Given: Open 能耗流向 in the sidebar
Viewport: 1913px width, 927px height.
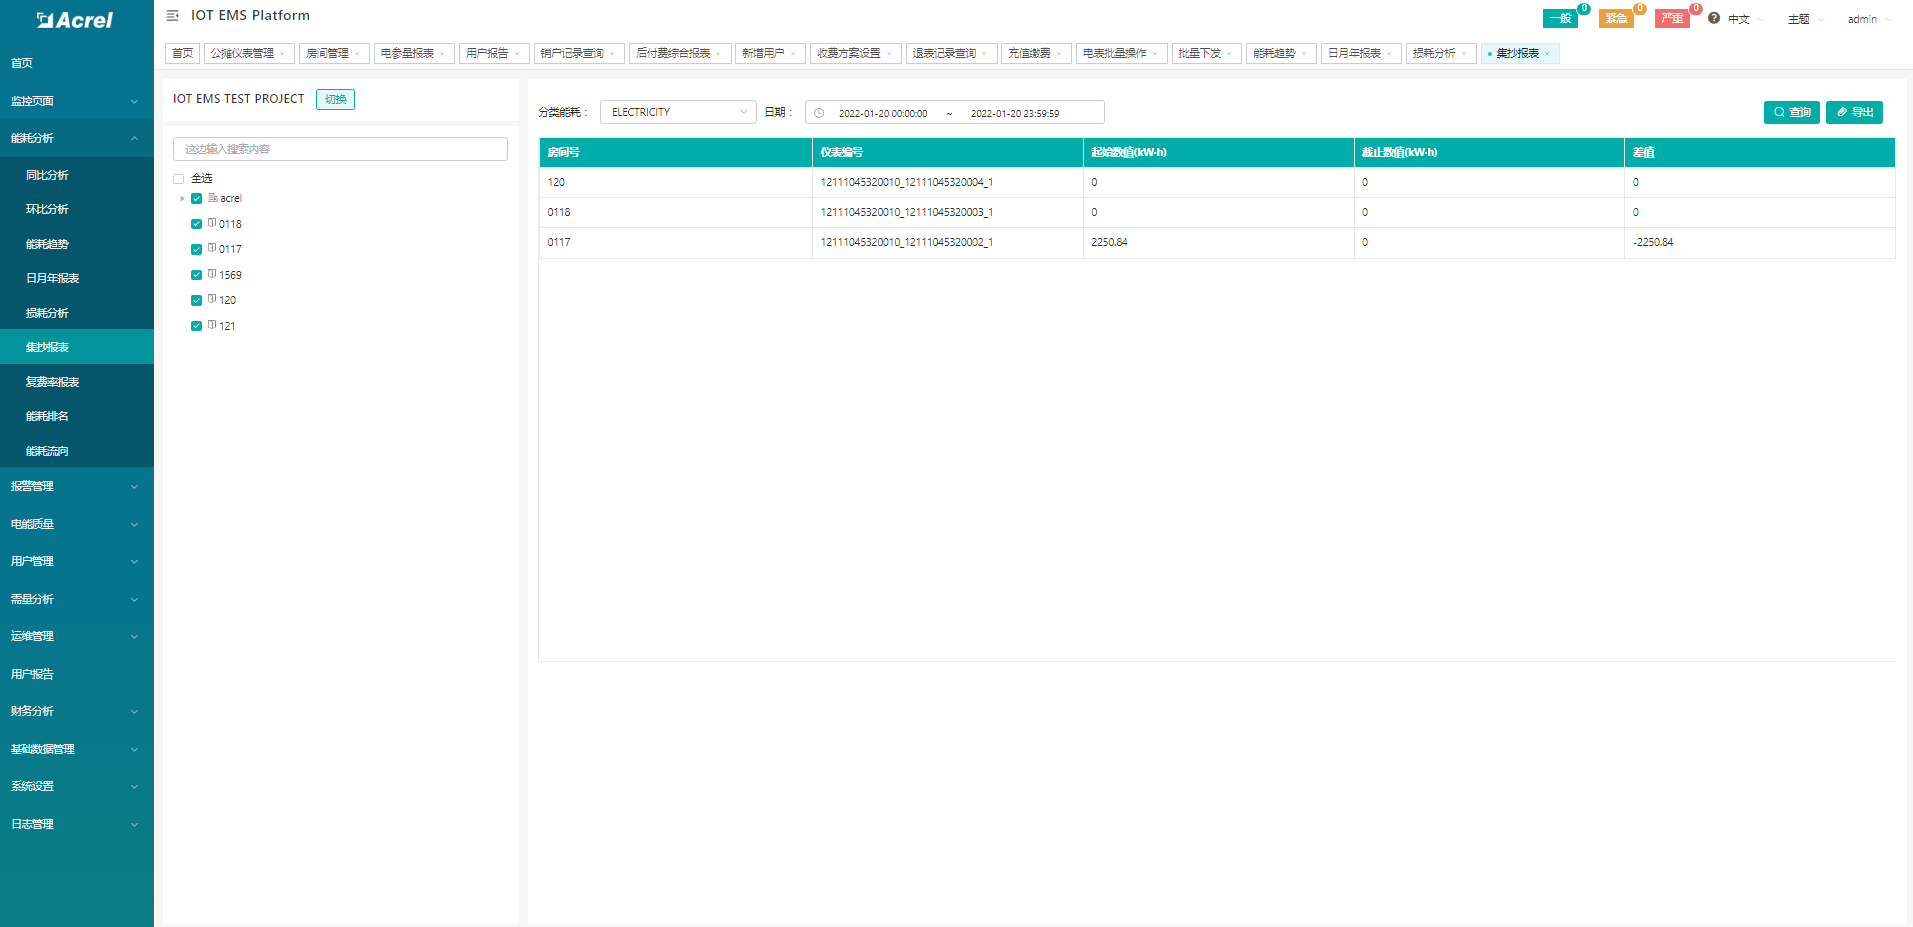Looking at the screenshot, I should click(77, 451).
